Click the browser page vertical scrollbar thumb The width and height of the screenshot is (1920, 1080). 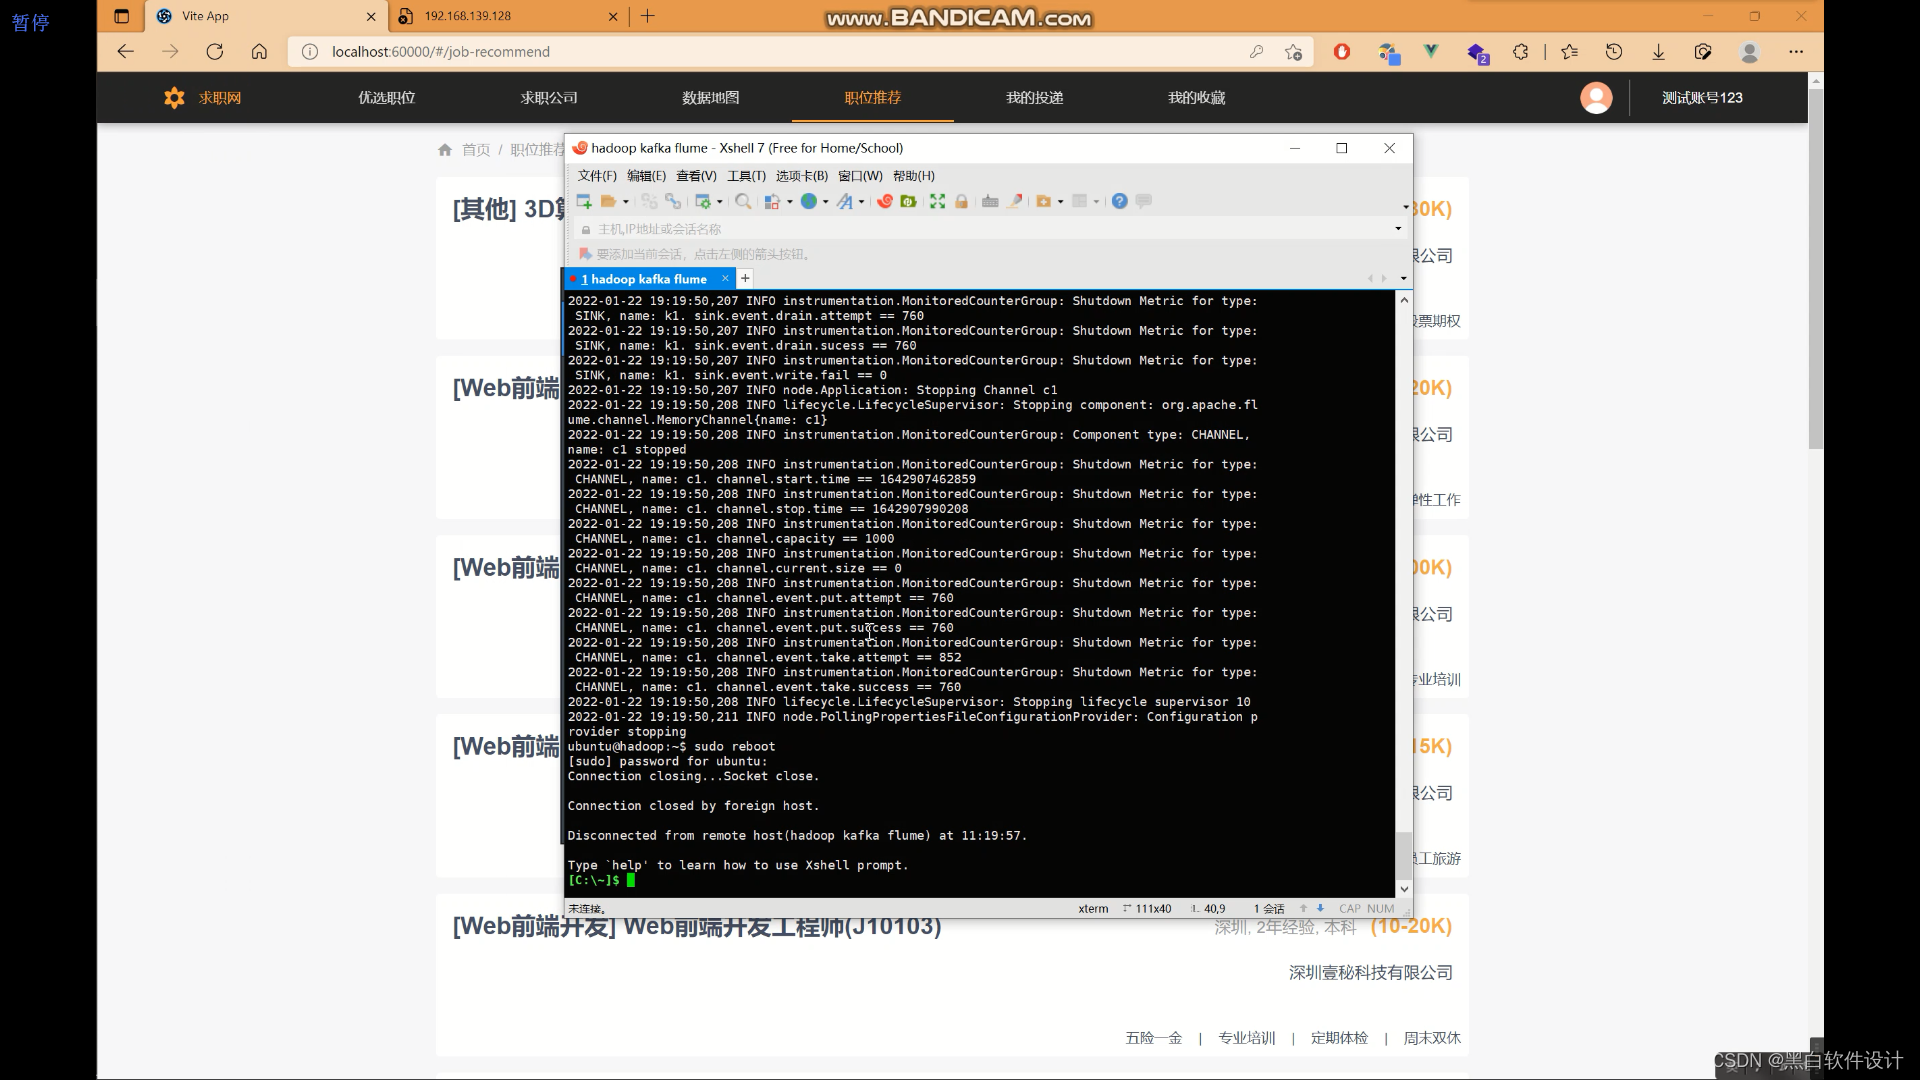click(1816, 270)
